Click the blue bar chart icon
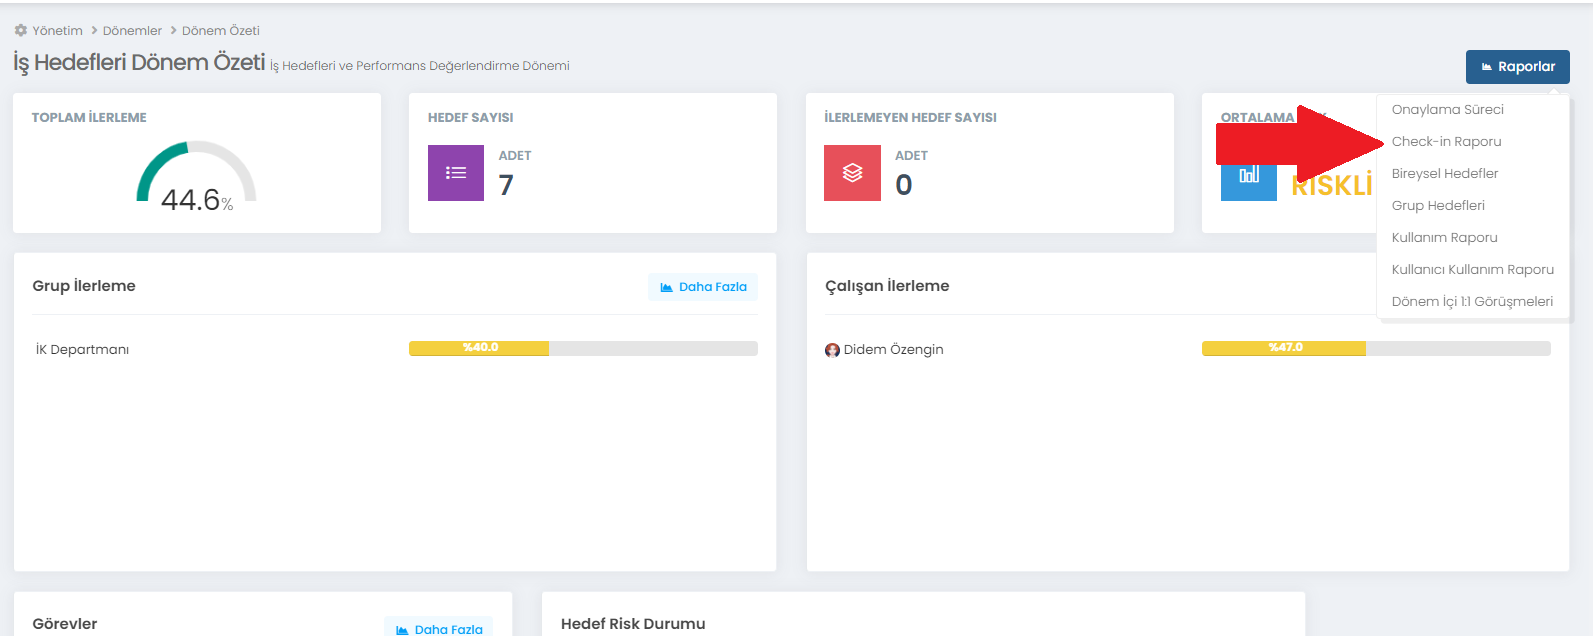The height and width of the screenshot is (636, 1596). pyautogui.click(x=1248, y=176)
